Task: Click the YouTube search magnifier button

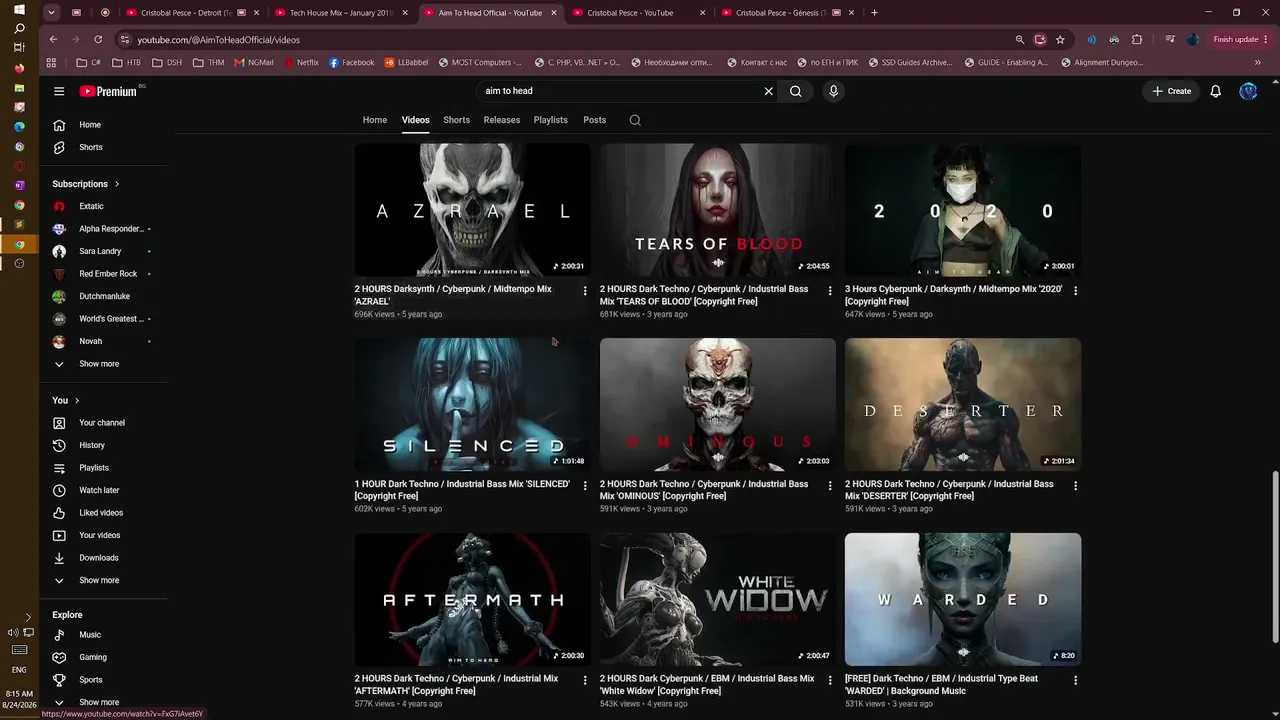Action: (x=796, y=91)
